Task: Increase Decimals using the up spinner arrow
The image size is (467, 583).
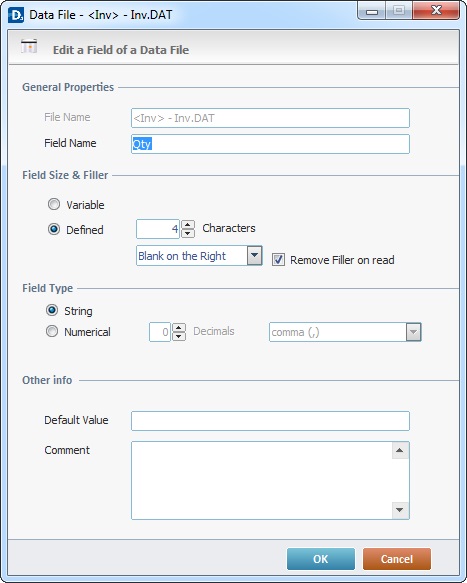Action: point(179,328)
